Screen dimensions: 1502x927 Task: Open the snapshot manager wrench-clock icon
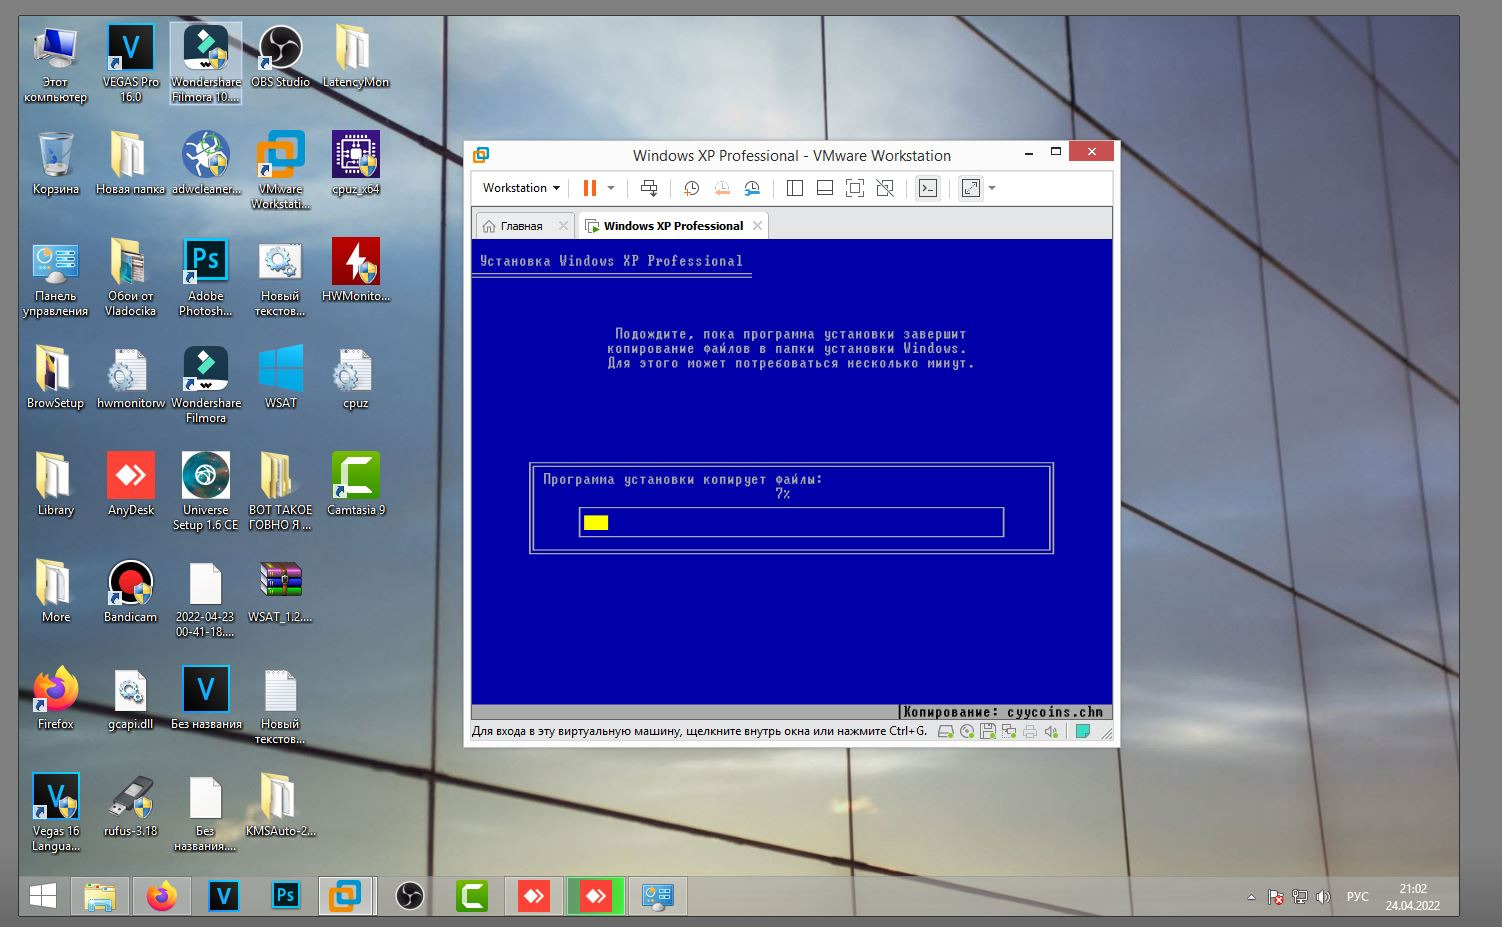pos(752,188)
